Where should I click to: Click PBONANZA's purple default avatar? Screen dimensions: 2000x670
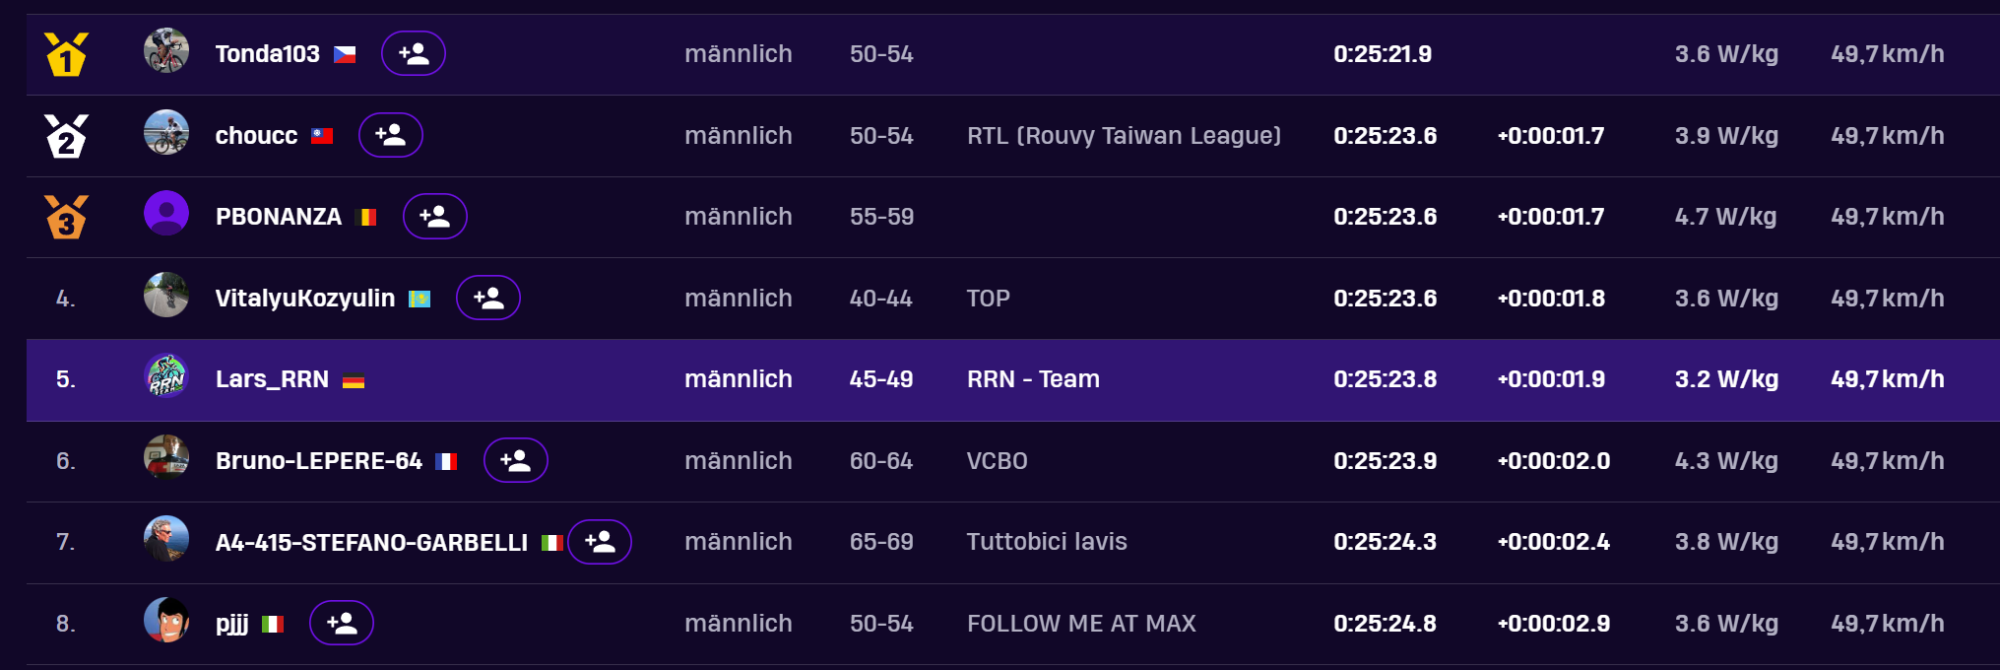[166, 214]
